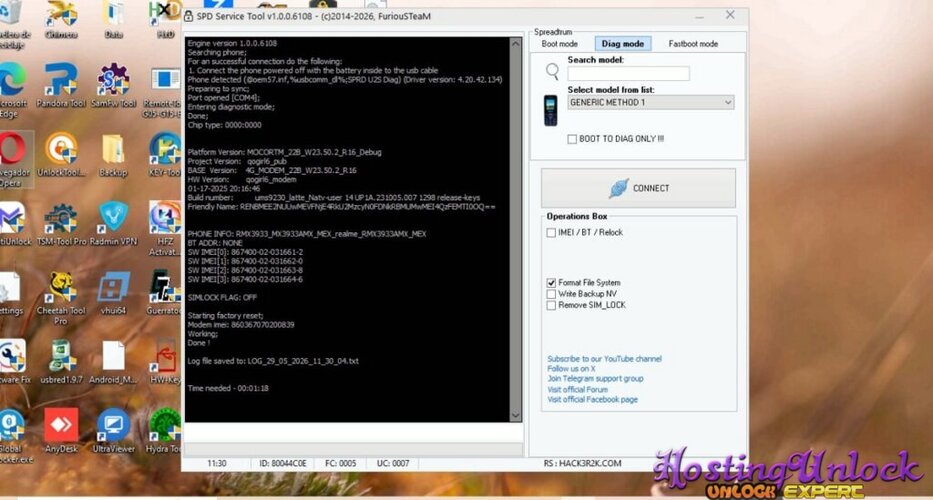Click the log console scroll-down arrow

(515, 415)
